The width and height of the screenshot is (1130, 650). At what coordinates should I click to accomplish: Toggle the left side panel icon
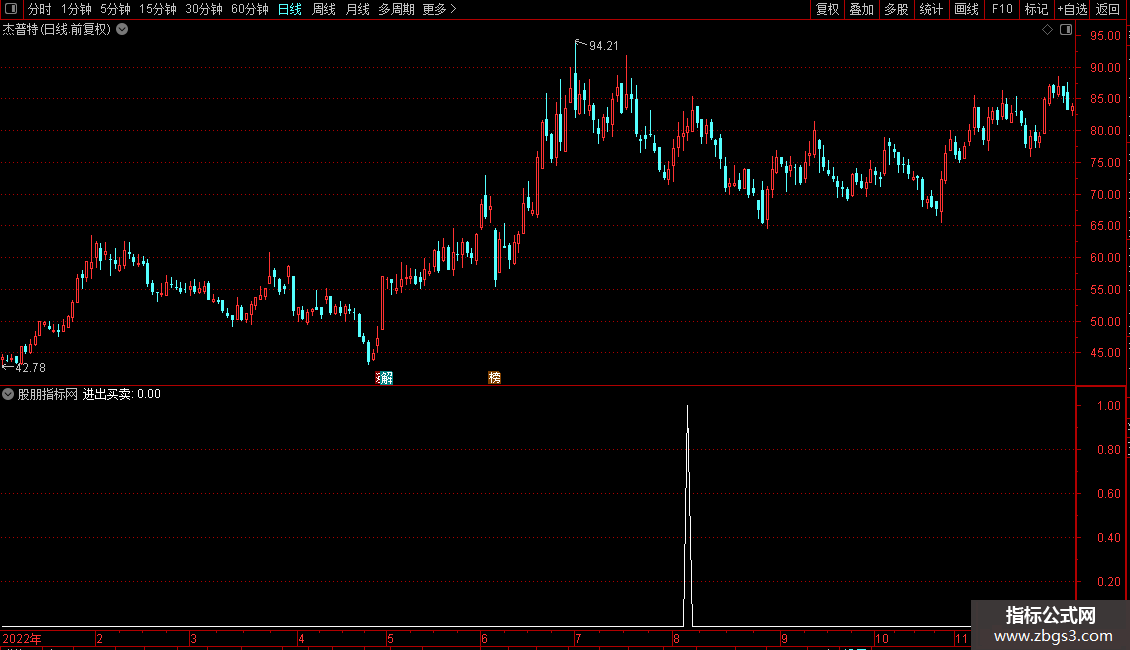pyautogui.click(x=11, y=9)
